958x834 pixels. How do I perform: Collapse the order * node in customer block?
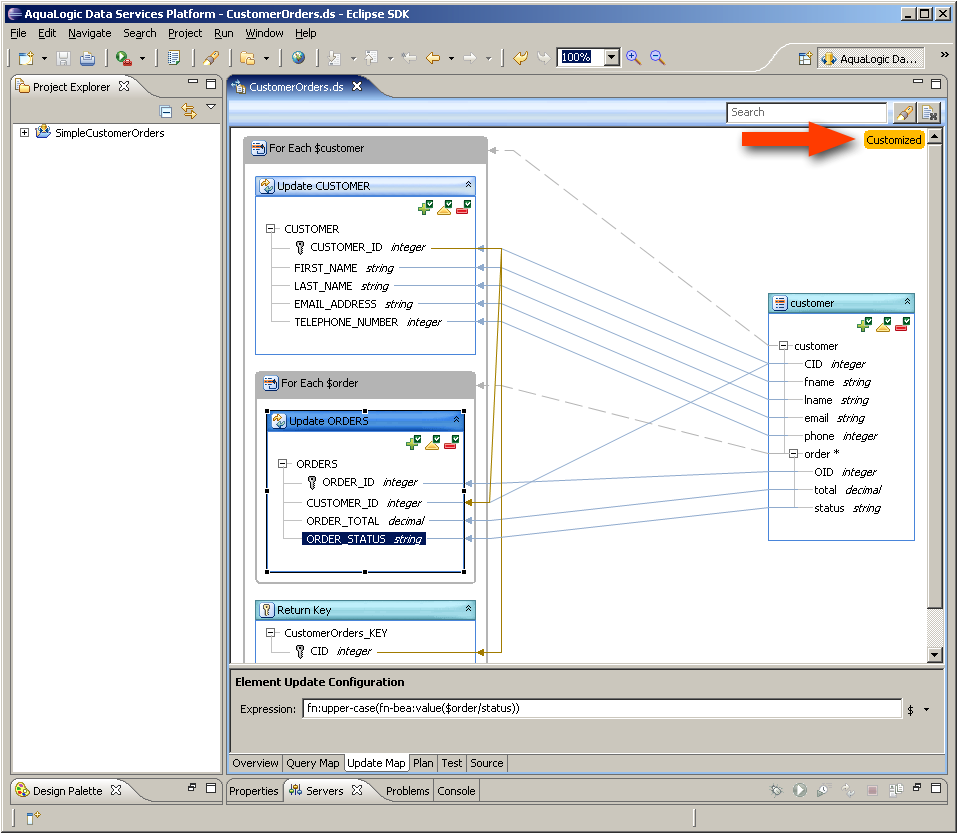(x=793, y=453)
